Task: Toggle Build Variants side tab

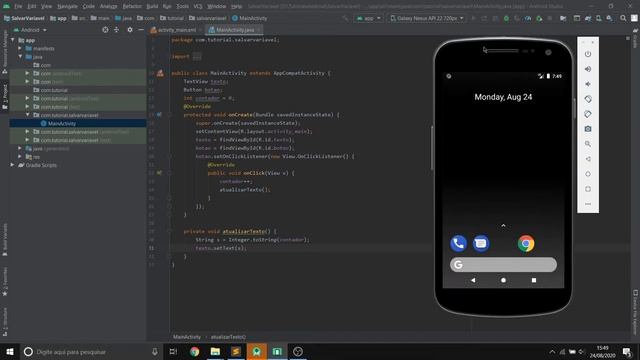Action: point(5,240)
